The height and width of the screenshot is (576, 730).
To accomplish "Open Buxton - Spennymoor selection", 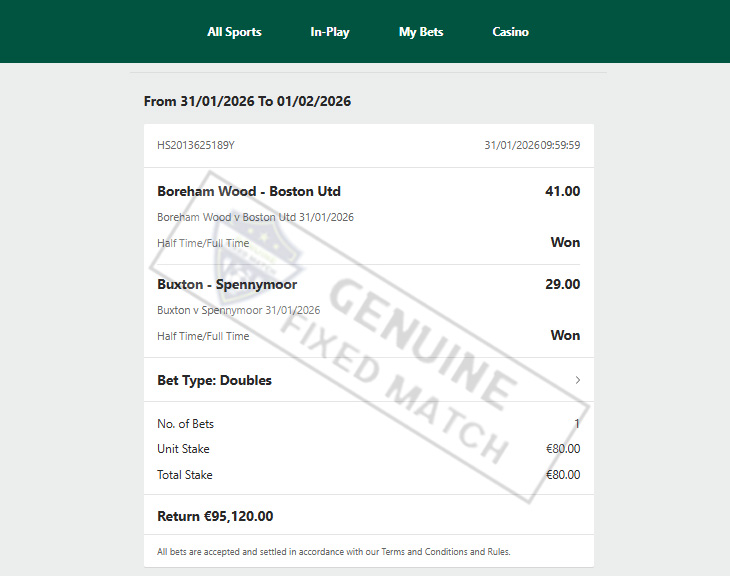I will point(227,284).
